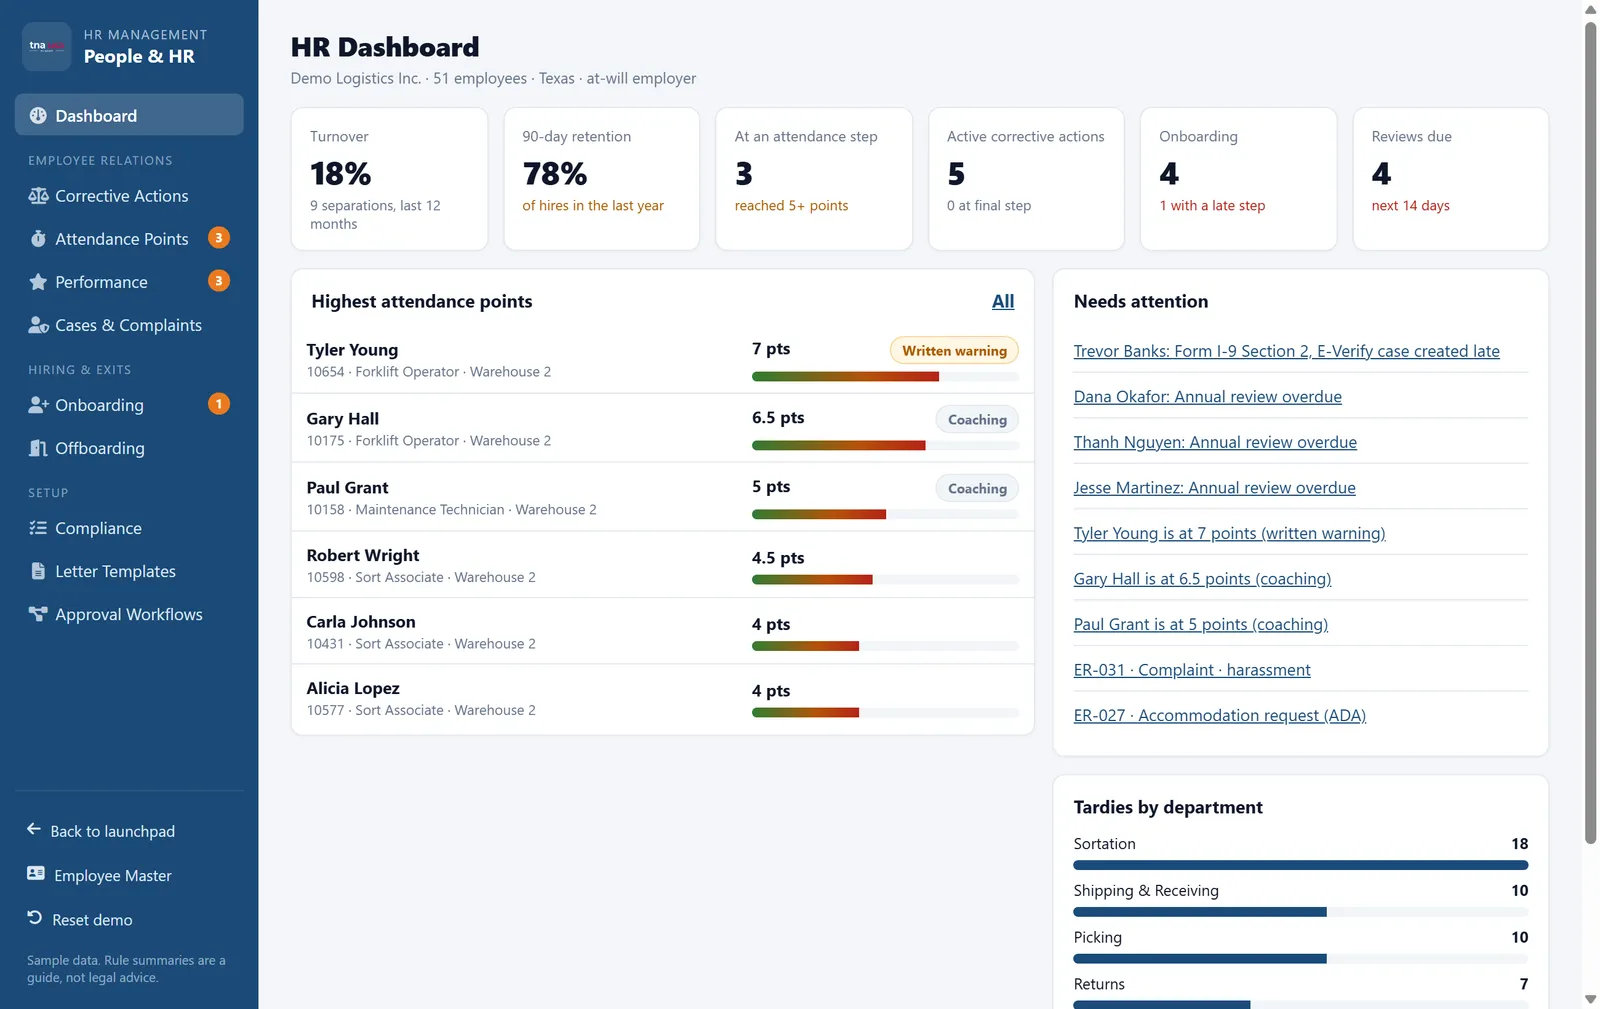Click the scrollbar down arrow
The height and width of the screenshot is (1009, 1600).
(x=1590, y=999)
